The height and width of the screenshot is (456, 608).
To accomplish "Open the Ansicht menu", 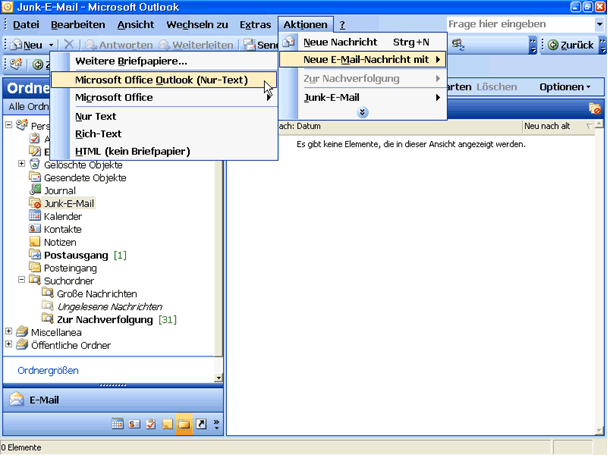I will click(136, 25).
